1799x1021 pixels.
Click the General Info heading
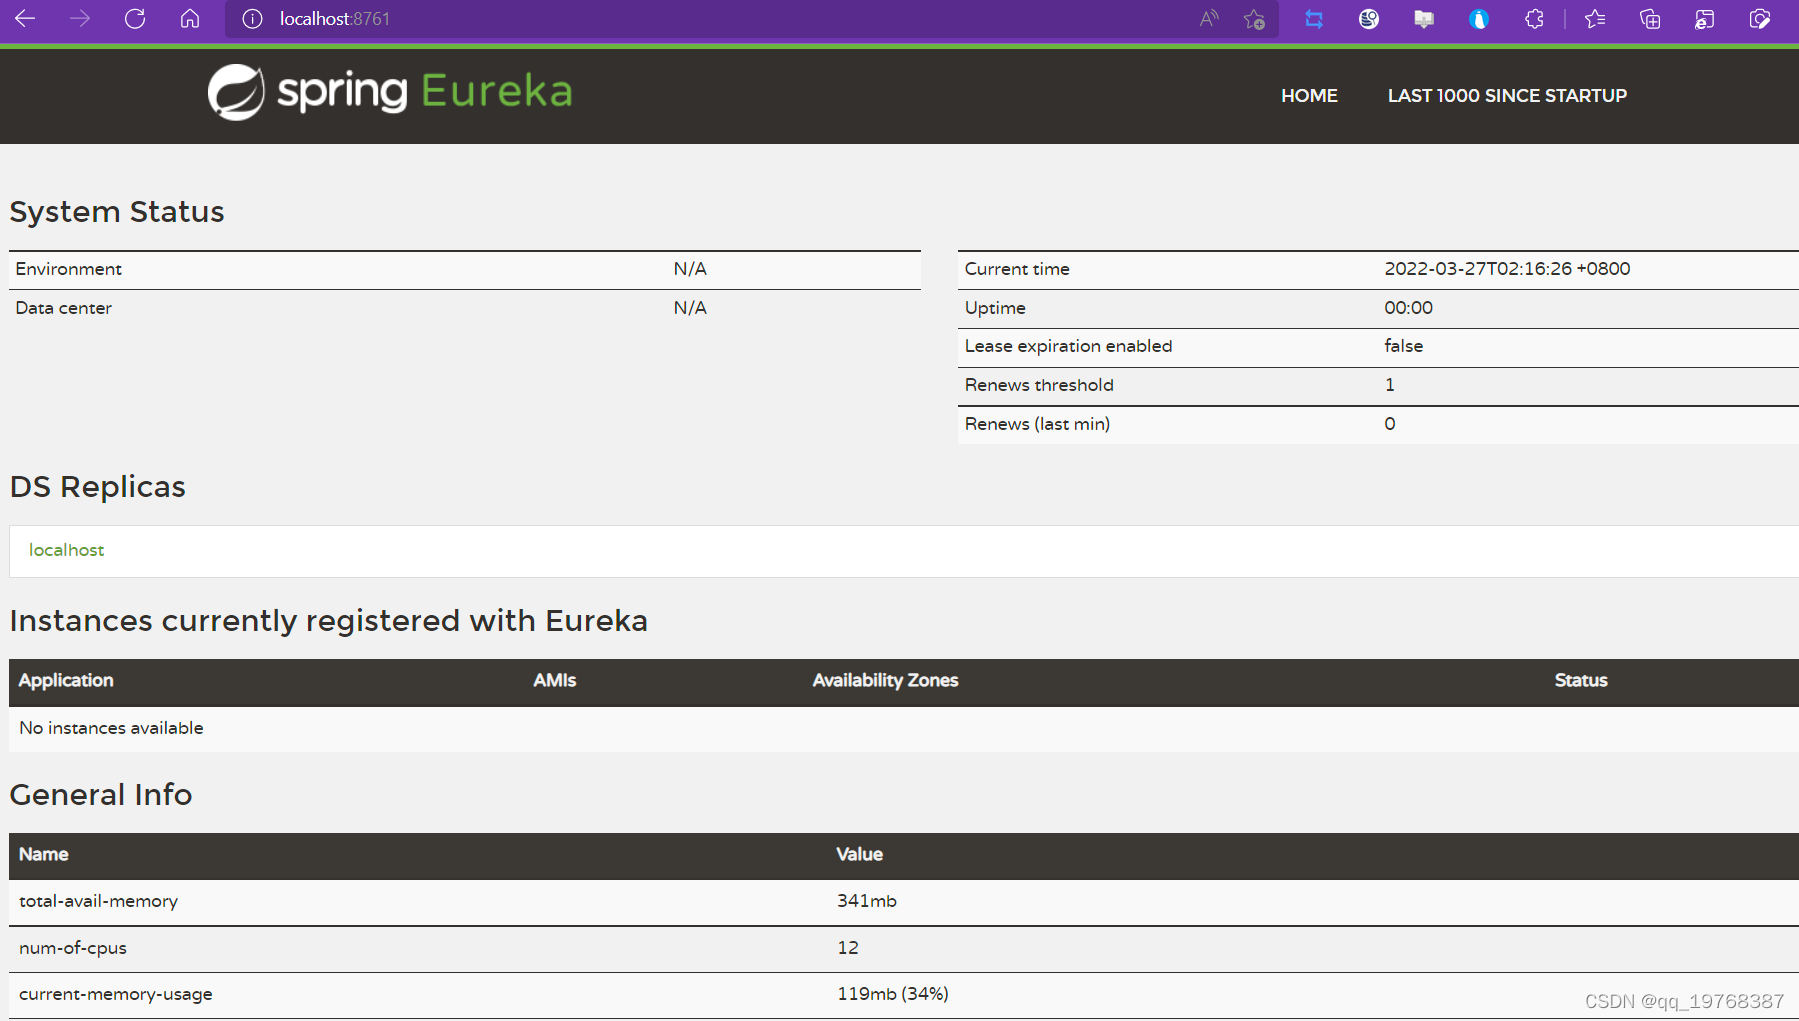tap(101, 795)
